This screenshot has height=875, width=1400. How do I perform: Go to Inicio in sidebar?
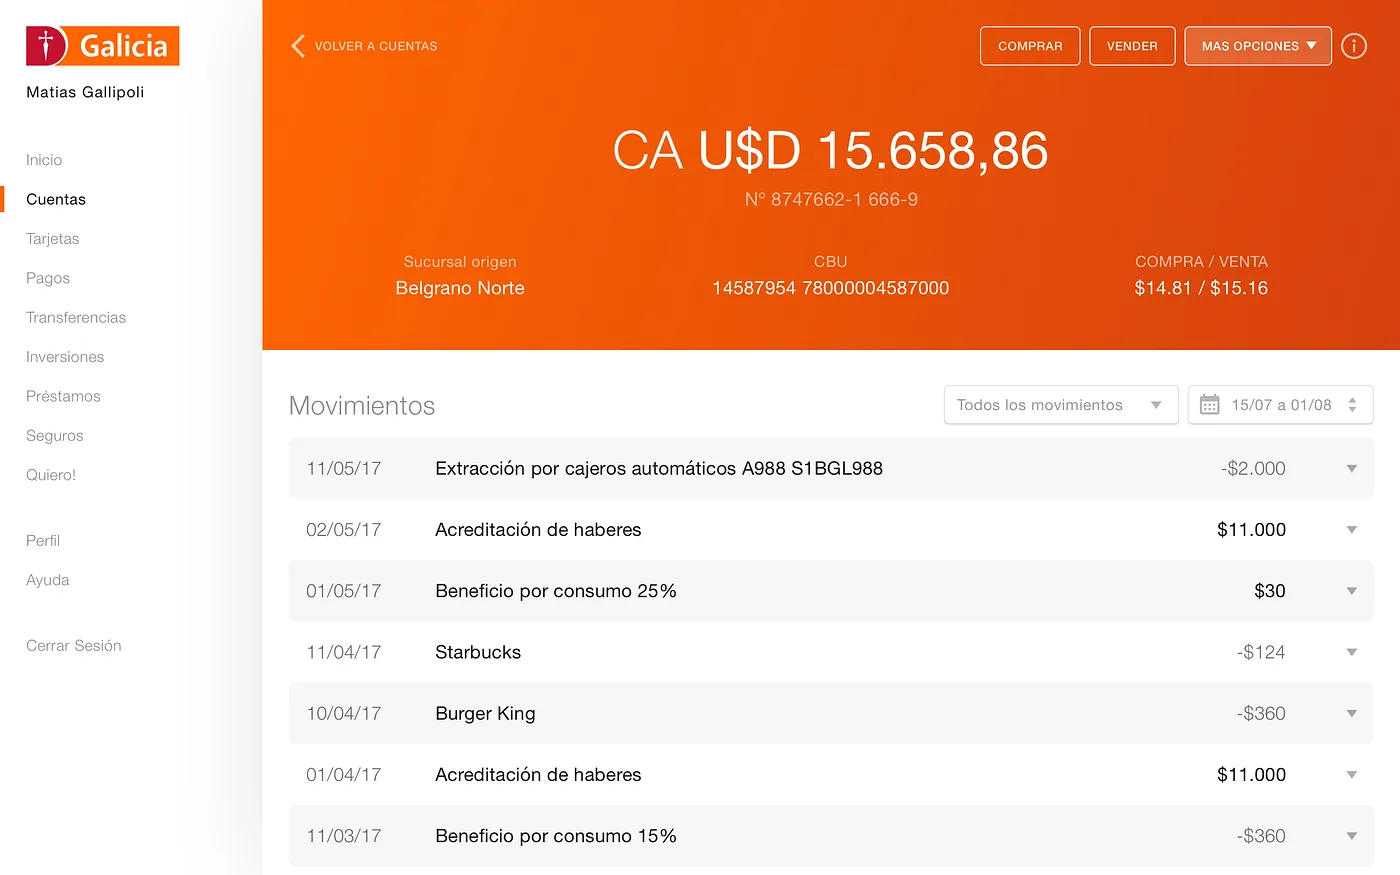tap(44, 160)
